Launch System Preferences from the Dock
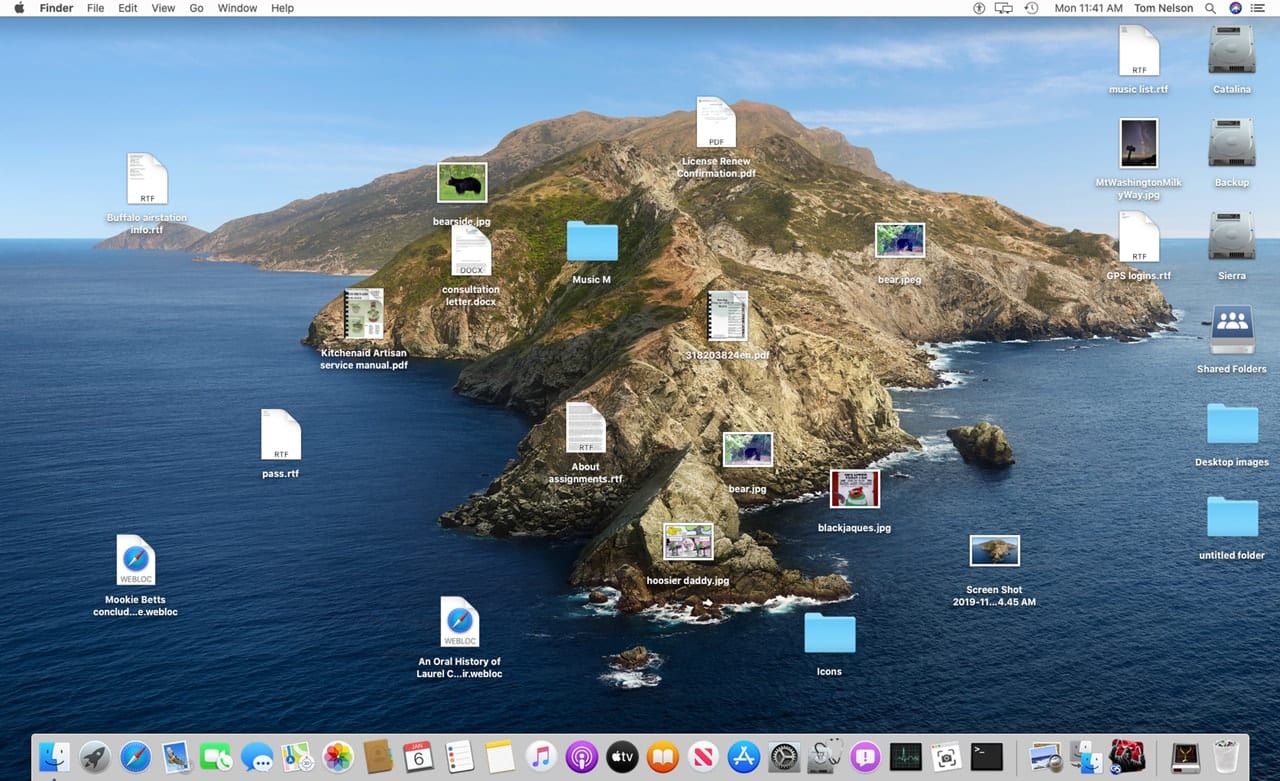This screenshot has width=1280, height=781. pyautogui.click(x=784, y=757)
